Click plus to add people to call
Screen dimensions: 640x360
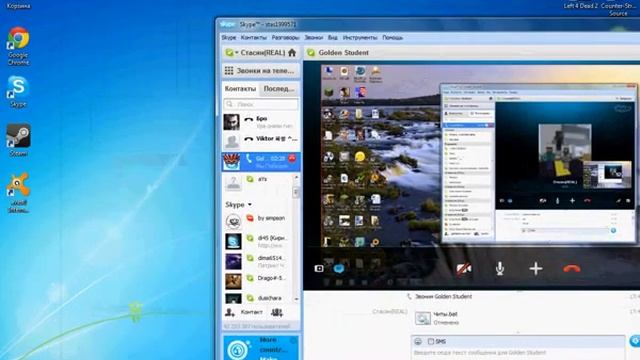click(536, 268)
